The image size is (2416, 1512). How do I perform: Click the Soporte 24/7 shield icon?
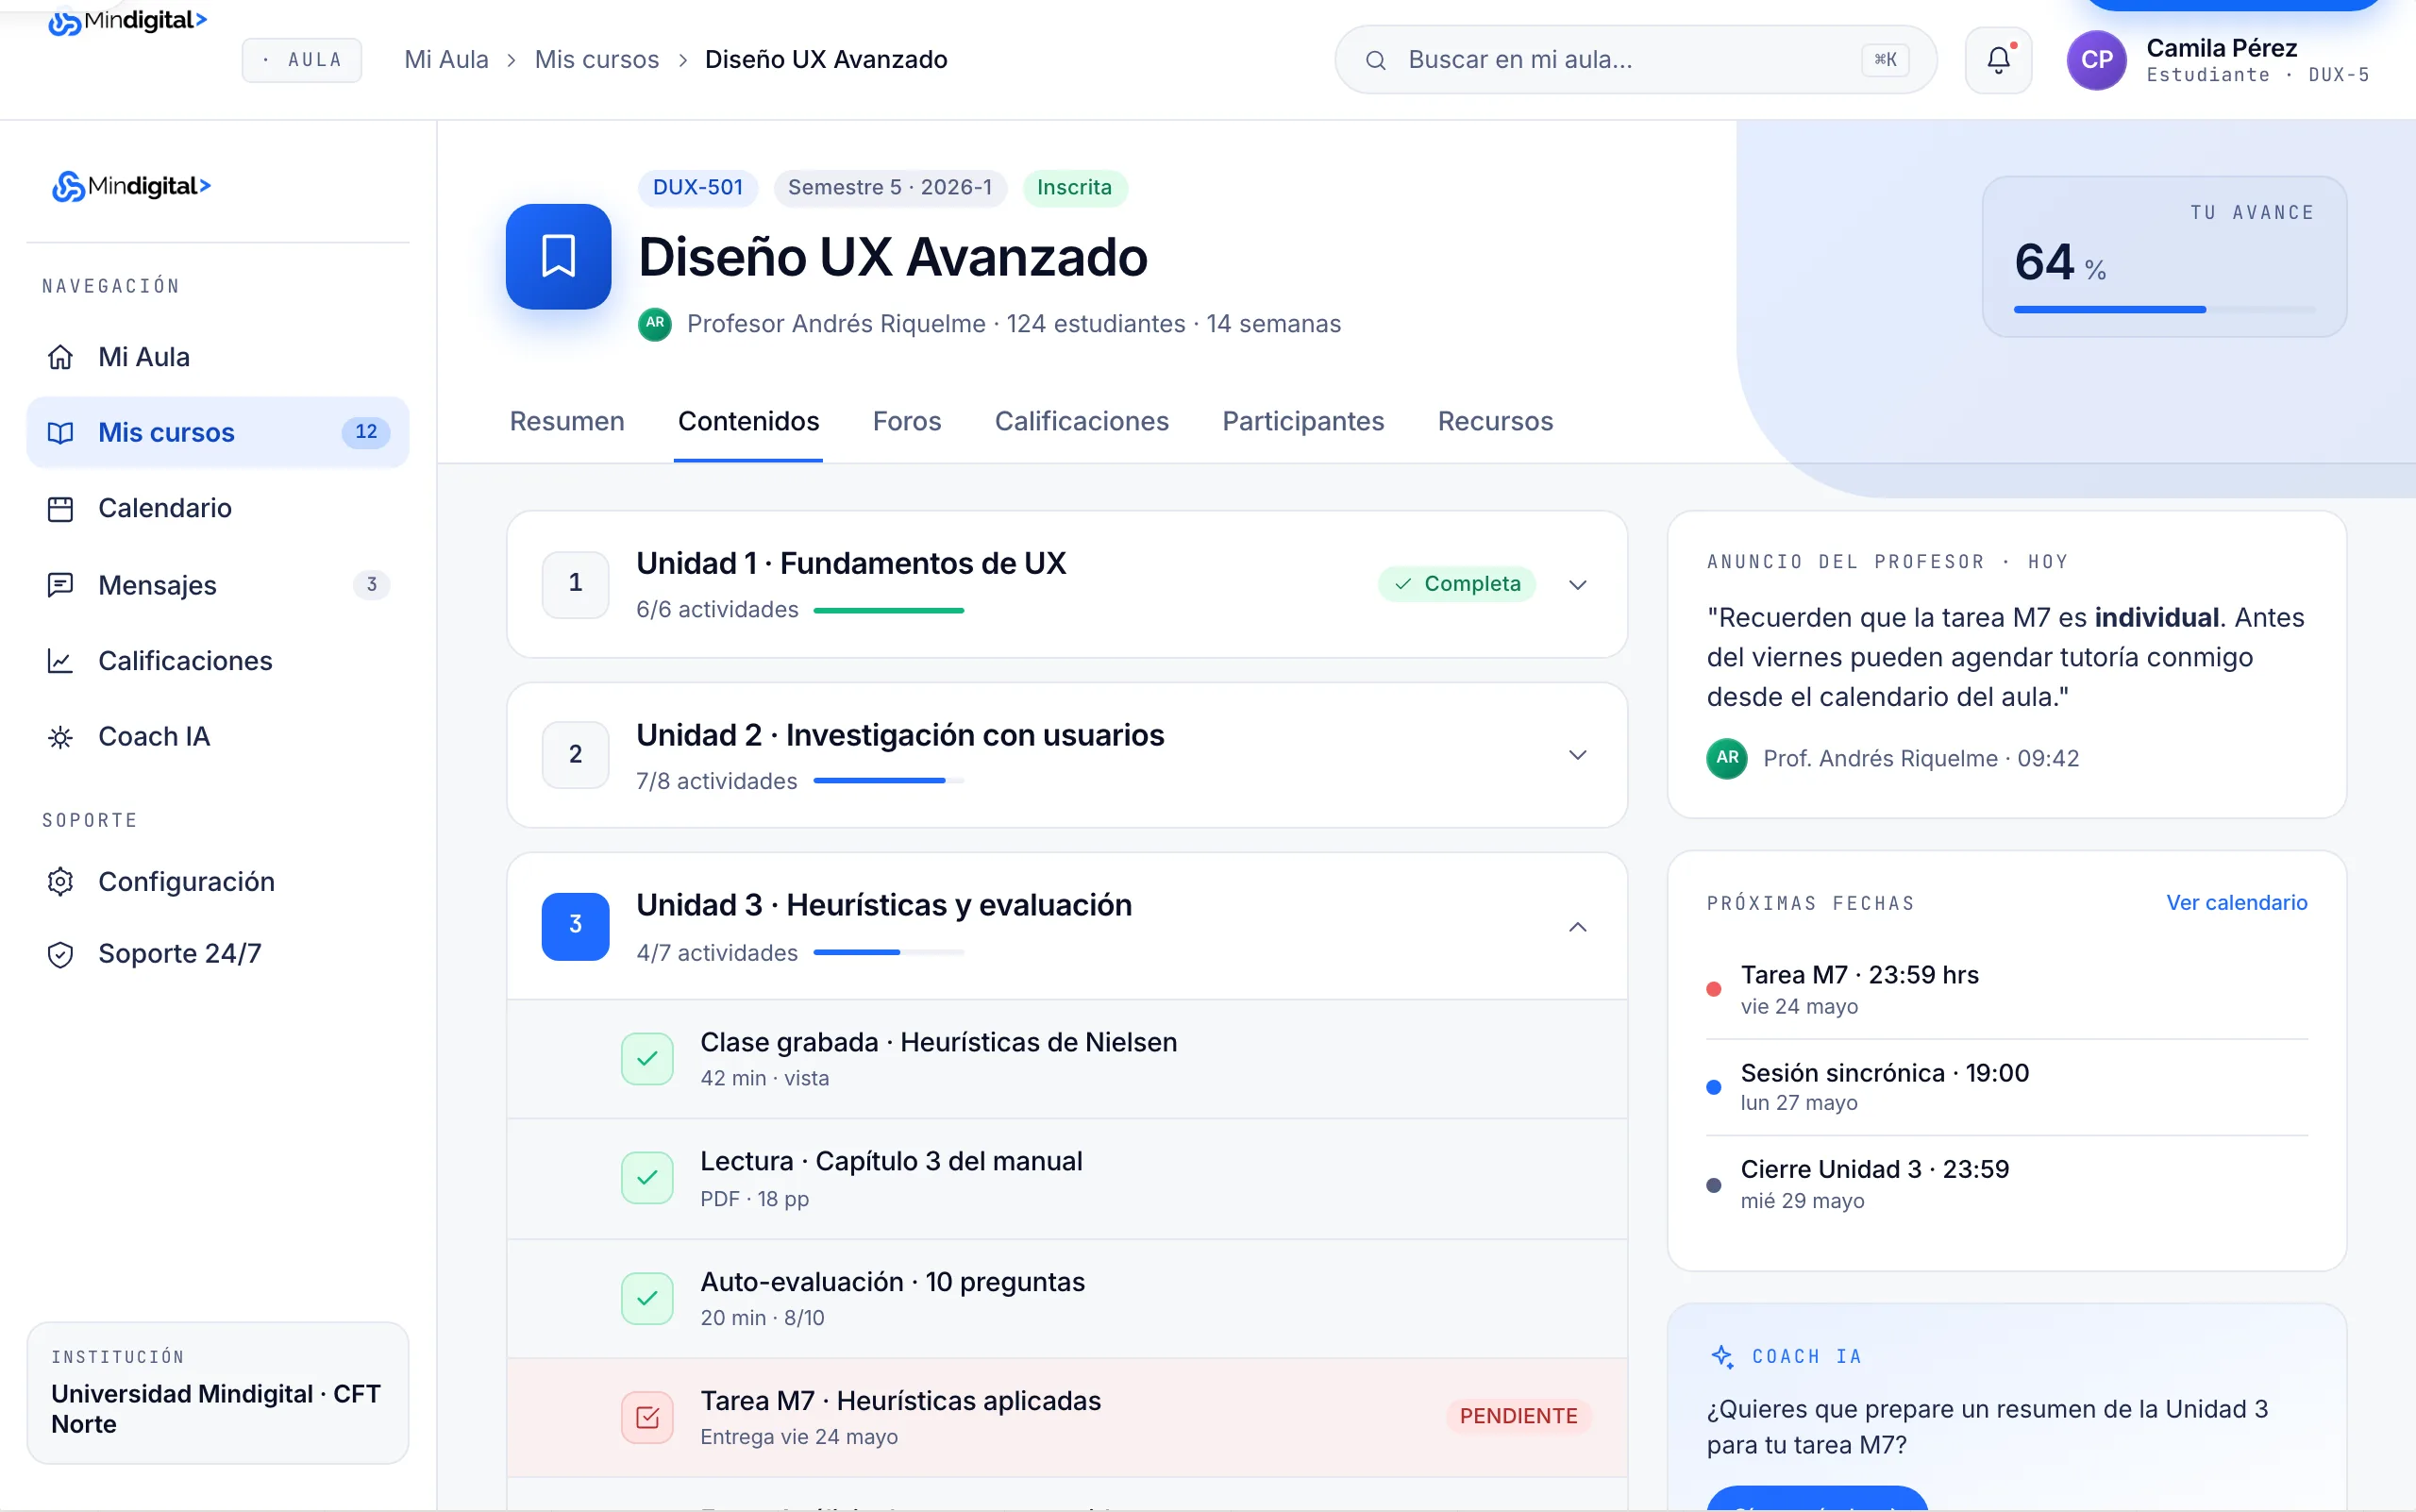click(60, 954)
